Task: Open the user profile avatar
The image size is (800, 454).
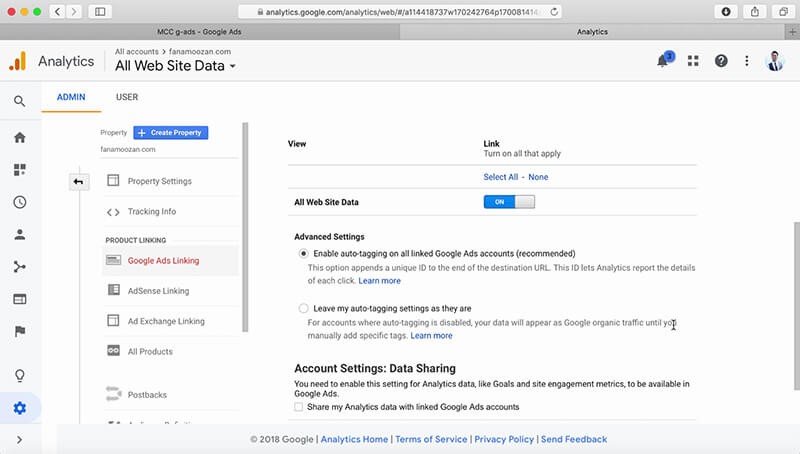Action: pyautogui.click(x=774, y=61)
